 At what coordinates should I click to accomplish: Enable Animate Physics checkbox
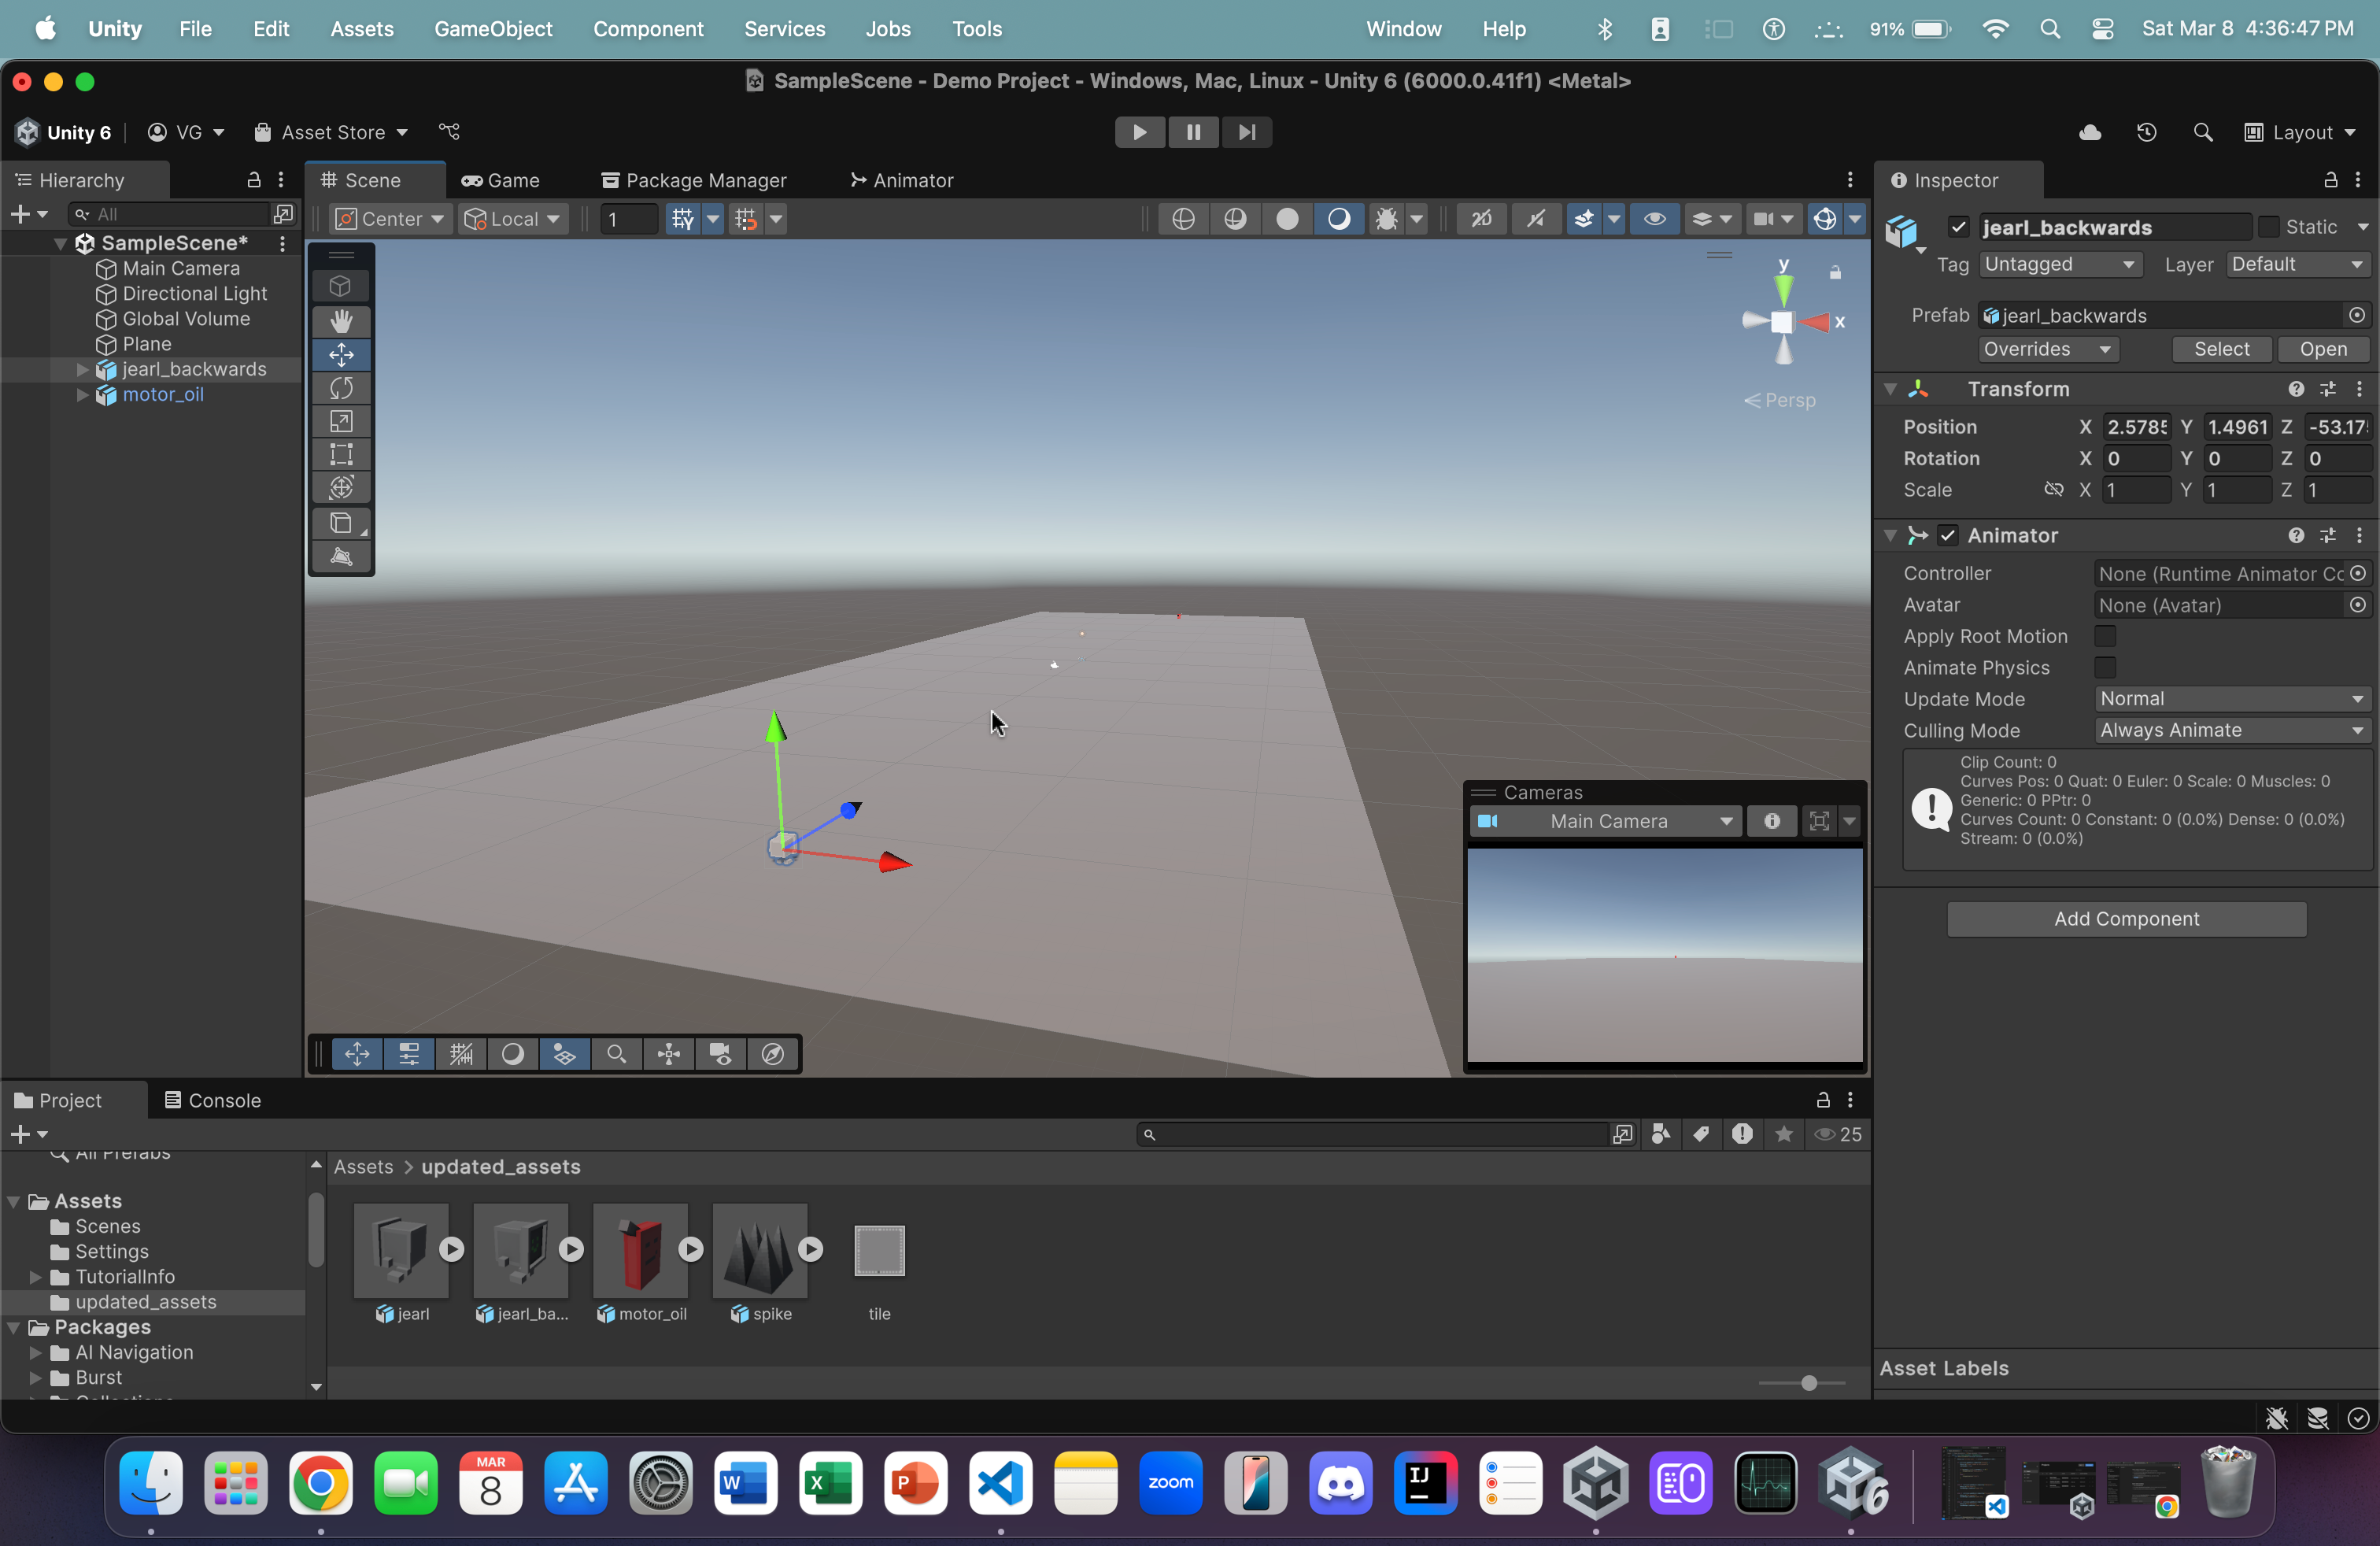pos(2105,667)
